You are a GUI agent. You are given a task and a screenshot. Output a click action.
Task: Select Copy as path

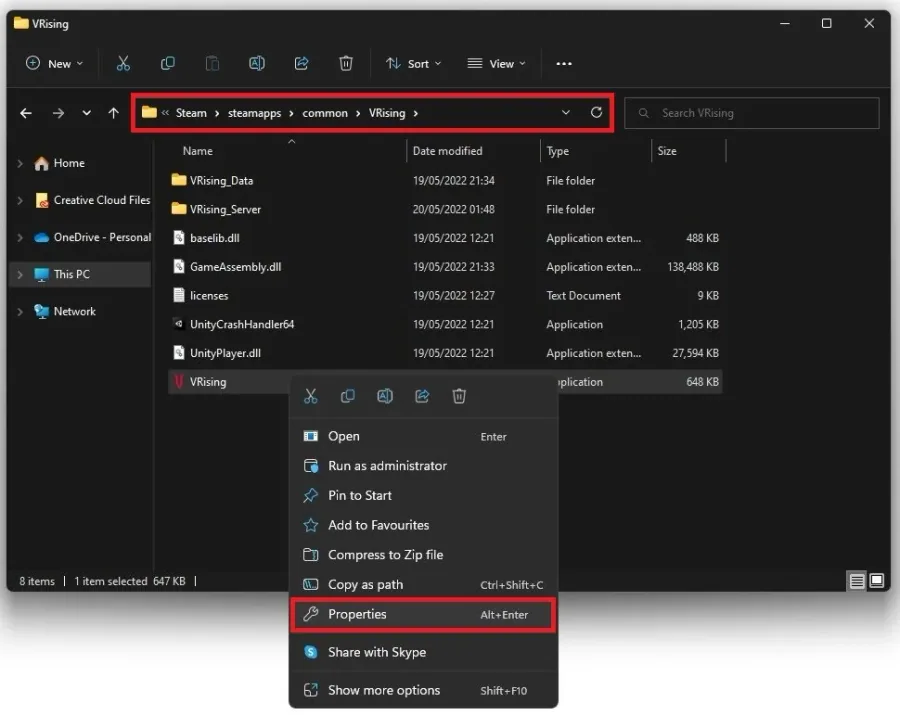(x=423, y=585)
